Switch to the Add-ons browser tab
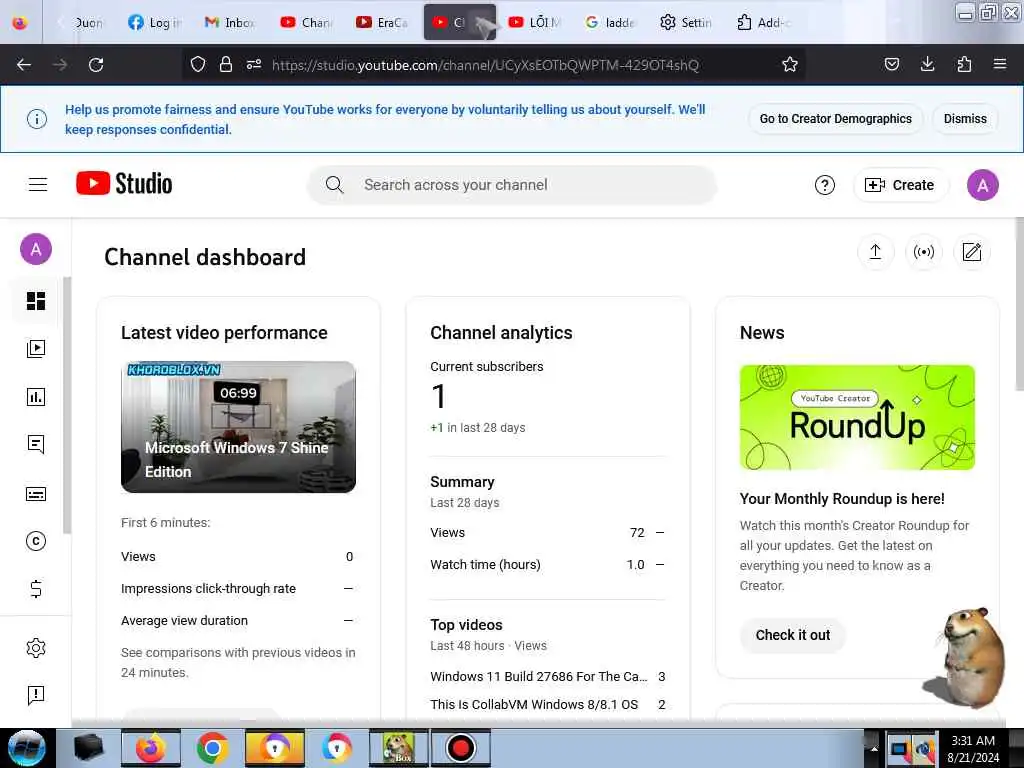 pyautogui.click(x=762, y=23)
